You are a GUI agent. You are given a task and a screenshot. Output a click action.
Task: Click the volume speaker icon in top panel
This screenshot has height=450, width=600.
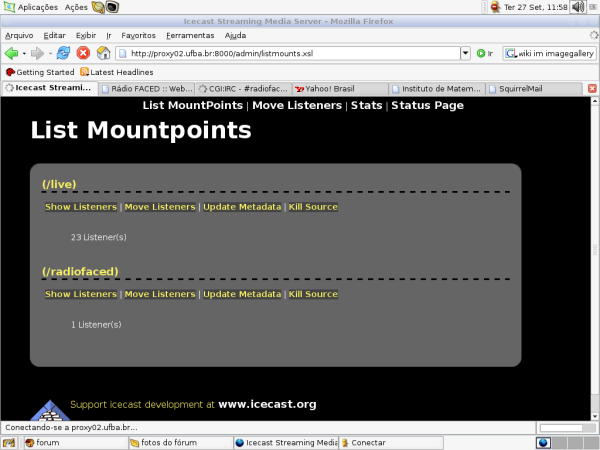[x=577, y=7]
